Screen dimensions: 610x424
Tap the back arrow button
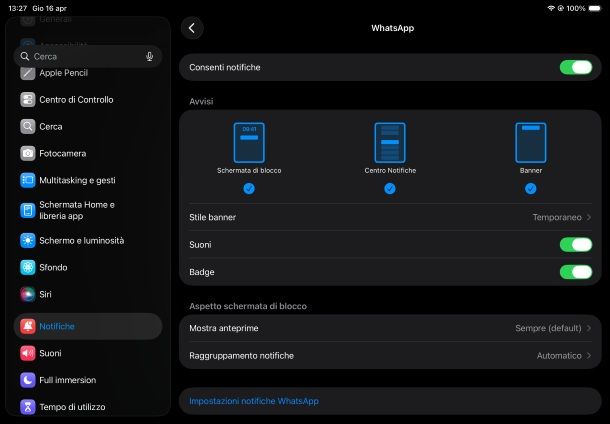tap(192, 28)
